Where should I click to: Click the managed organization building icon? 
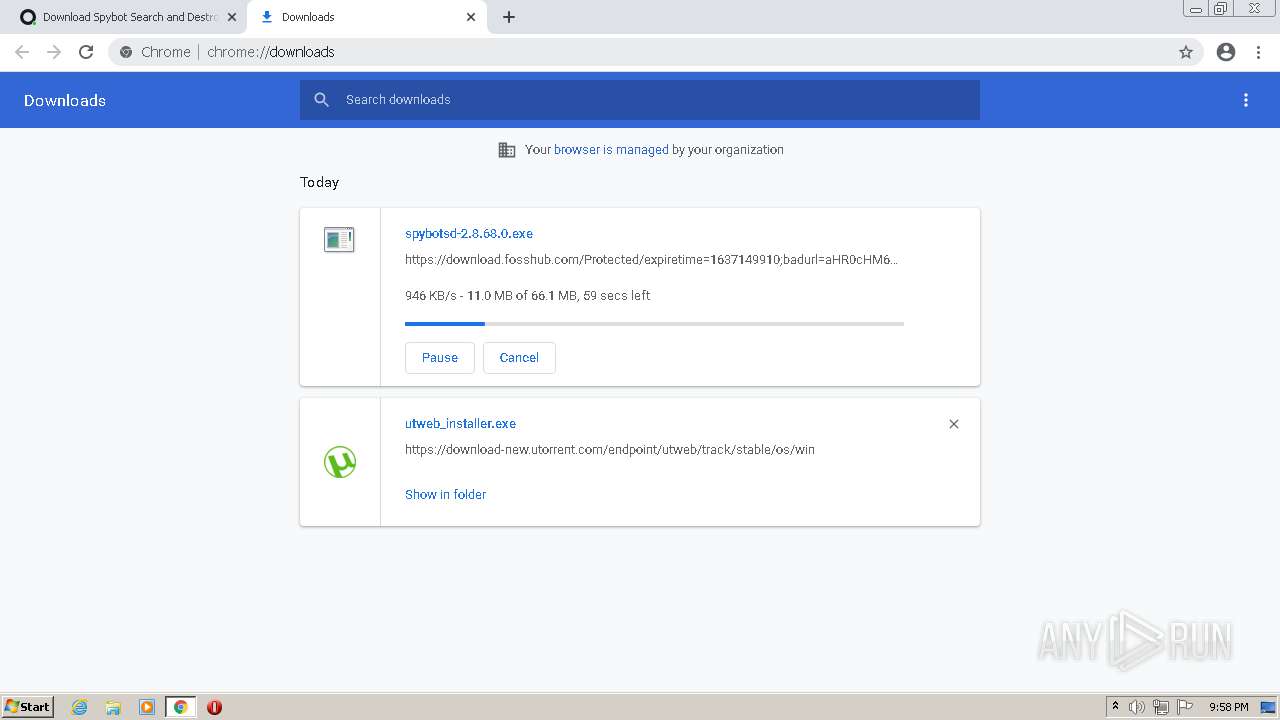click(x=507, y=150)
